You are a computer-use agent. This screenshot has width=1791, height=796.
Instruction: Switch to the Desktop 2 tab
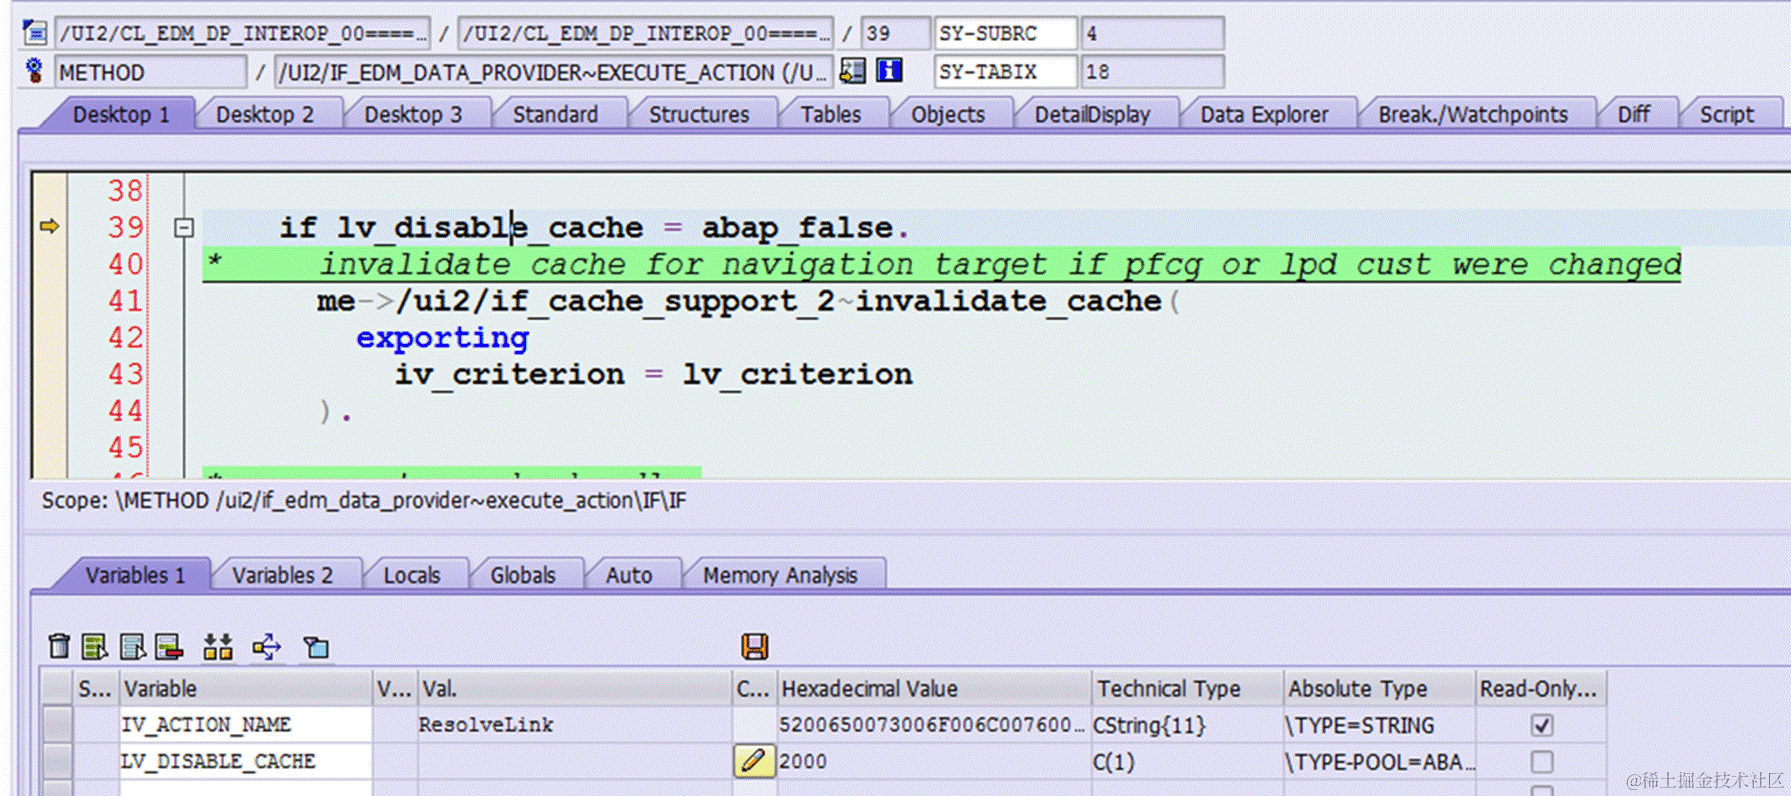(x=265, y=114)
